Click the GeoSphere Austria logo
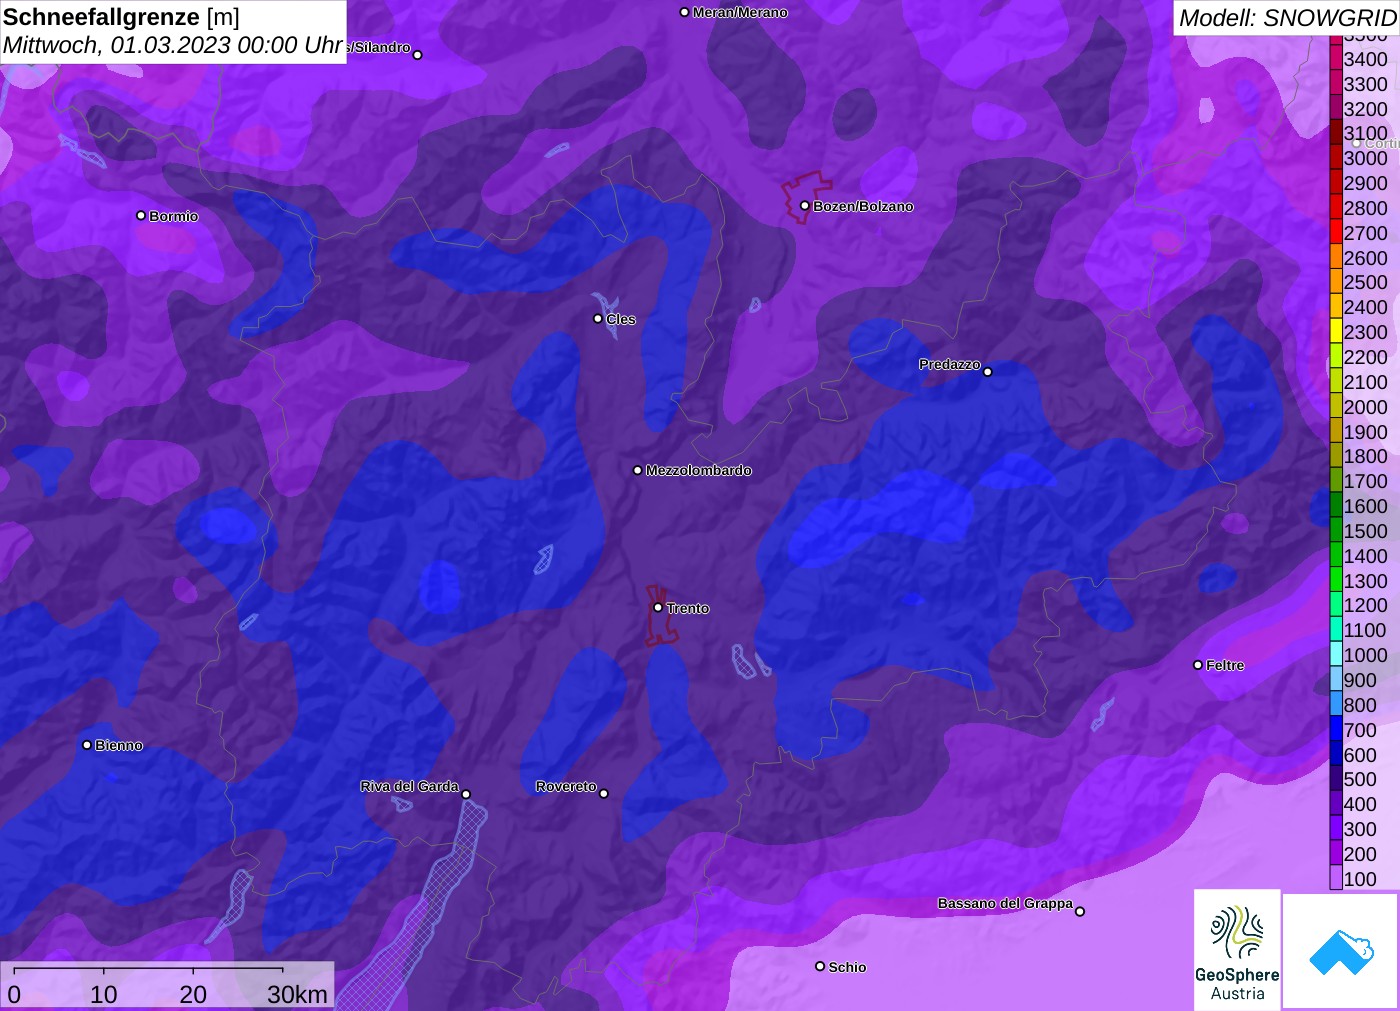 tap(1237, 949)
